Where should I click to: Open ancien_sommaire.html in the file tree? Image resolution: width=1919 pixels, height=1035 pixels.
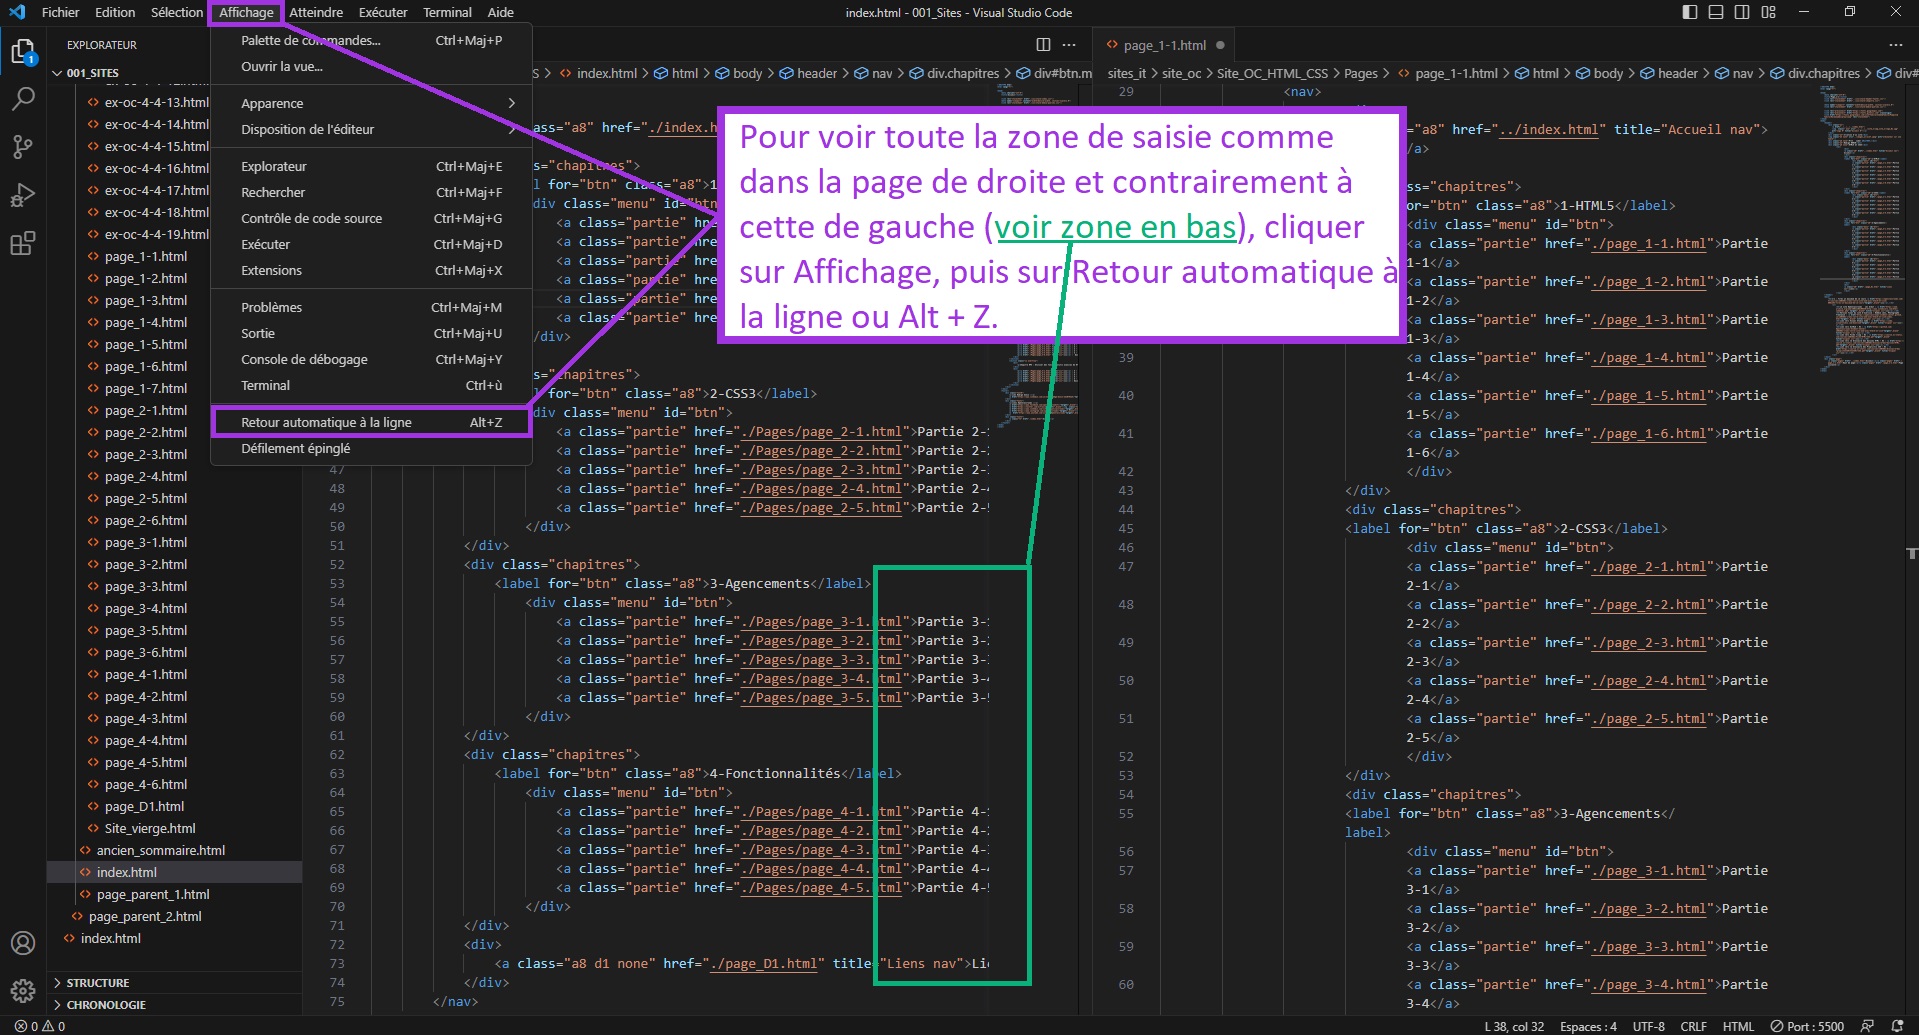(160, 851)
